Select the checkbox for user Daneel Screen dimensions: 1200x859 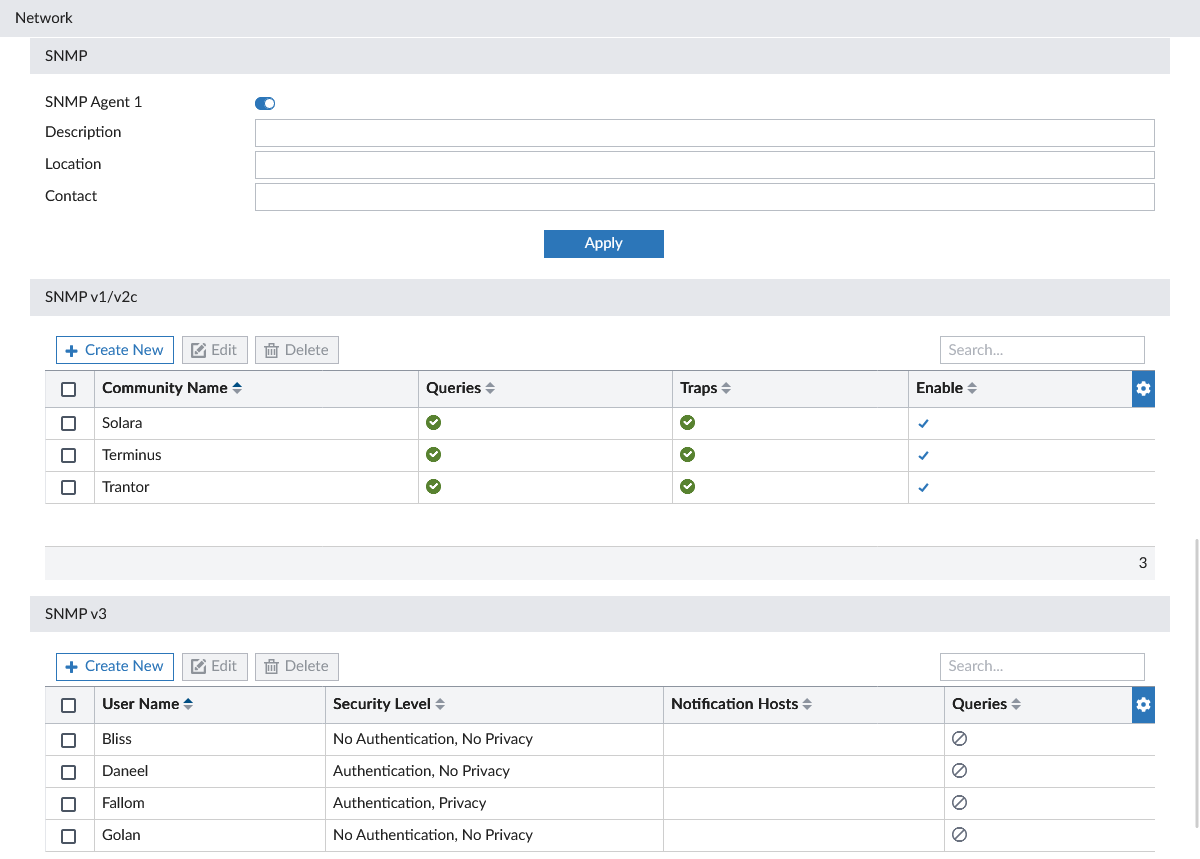coord(68,772)
